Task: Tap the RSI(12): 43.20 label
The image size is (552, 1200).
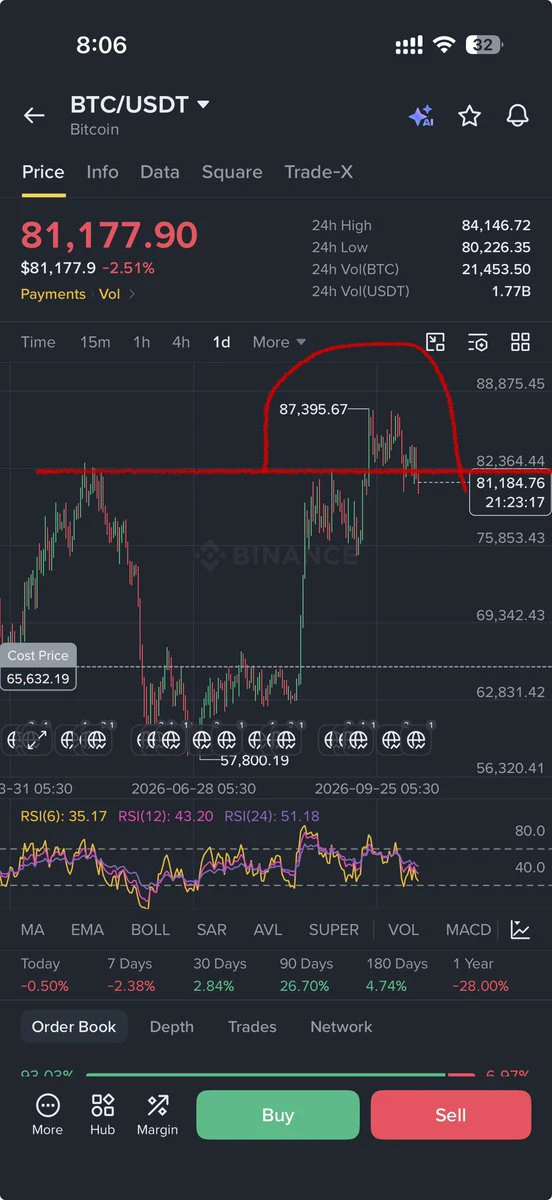Action: pos(166,816)
